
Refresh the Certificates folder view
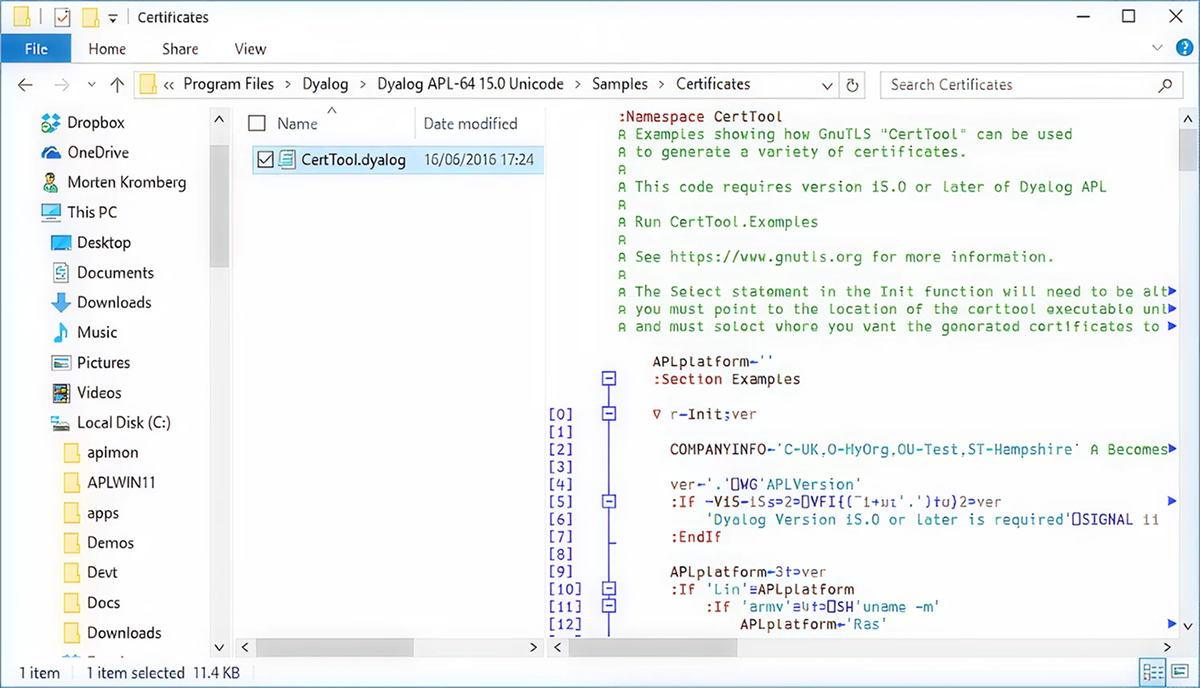tap(852, 85)
